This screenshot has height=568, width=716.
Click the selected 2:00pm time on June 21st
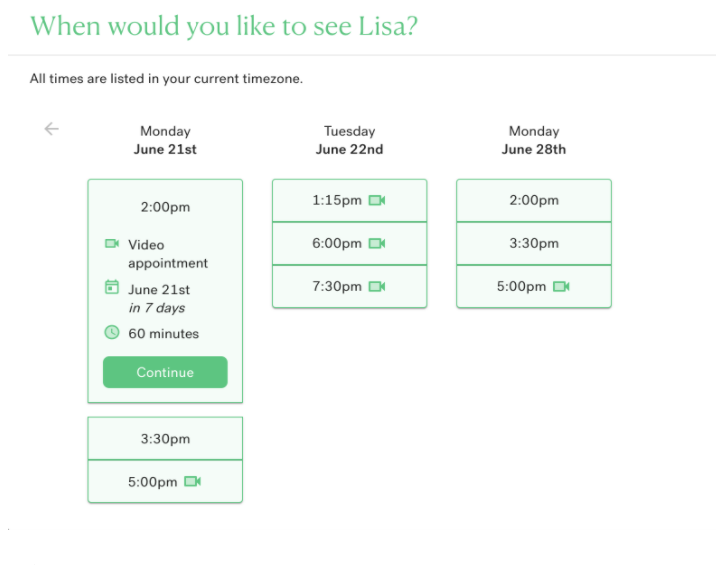(x=165, y=207)
